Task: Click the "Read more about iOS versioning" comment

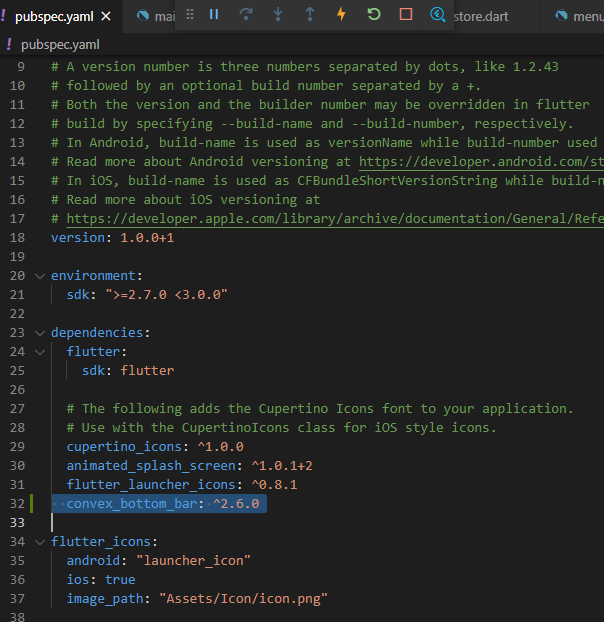Action: tap(185, 200)
